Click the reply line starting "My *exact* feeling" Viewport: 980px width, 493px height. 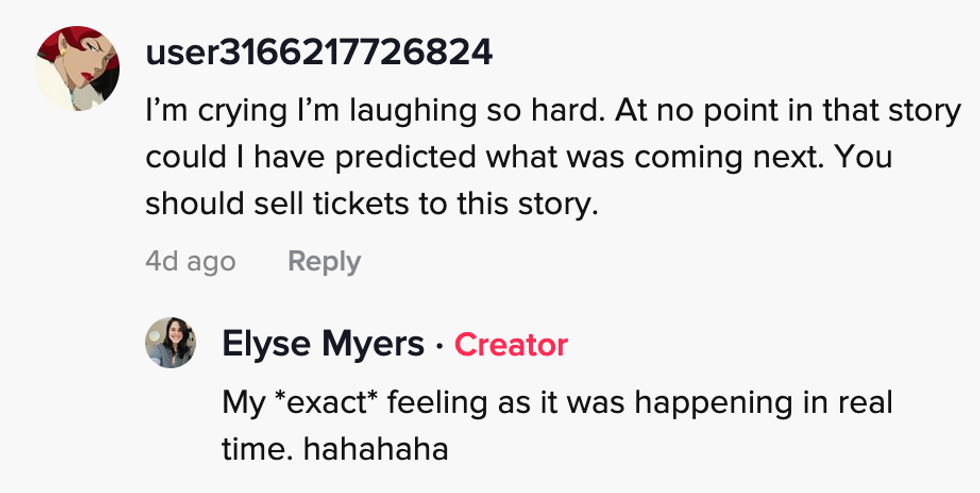click(x=556, y=403)
